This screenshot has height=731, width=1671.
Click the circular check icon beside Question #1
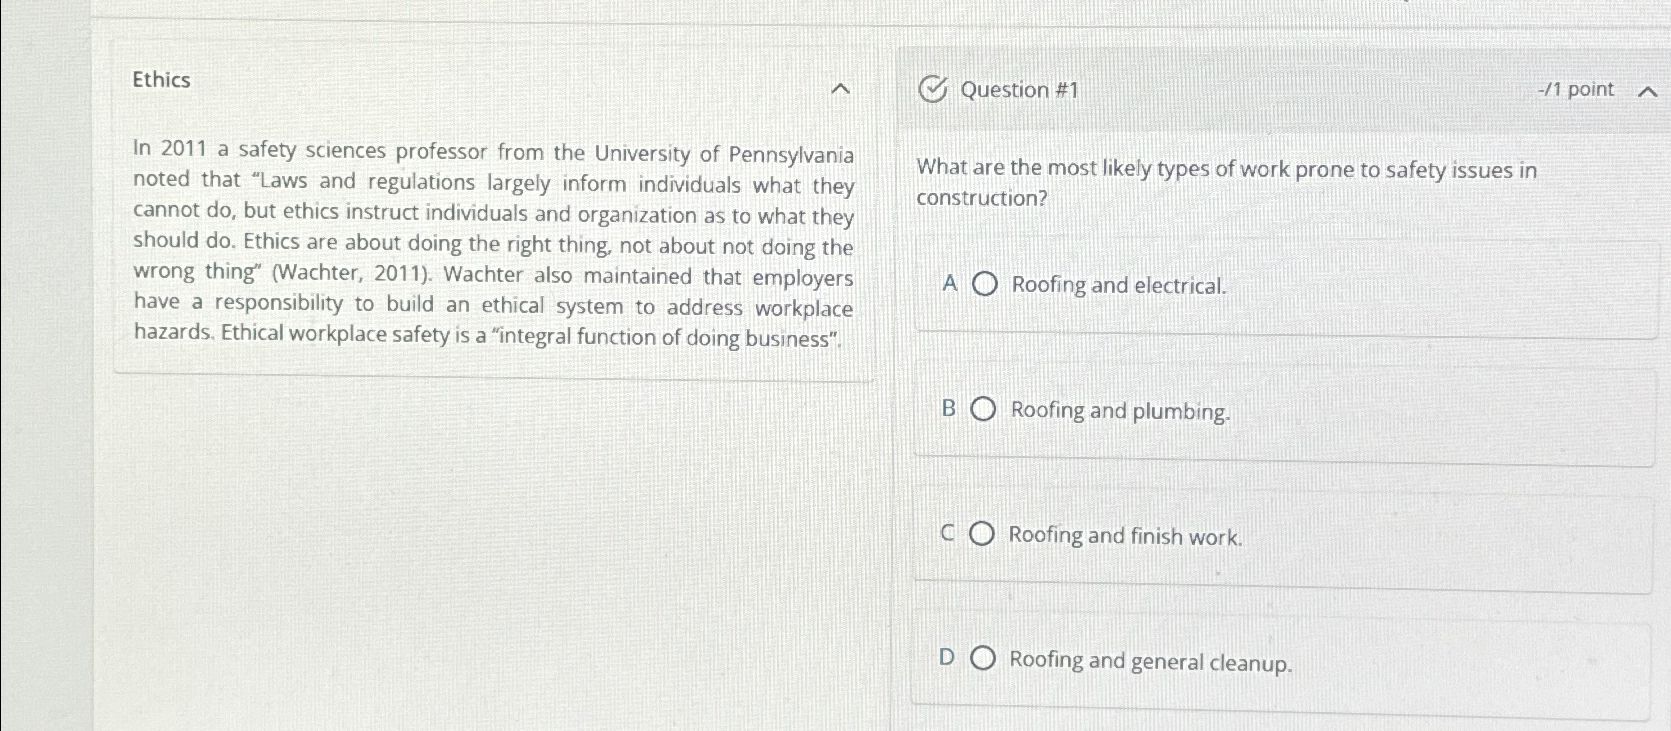(932, 90)
